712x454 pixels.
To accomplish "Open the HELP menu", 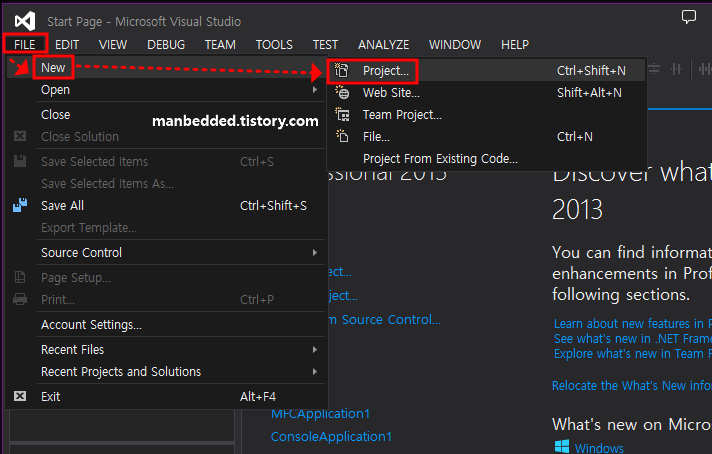I will (x=514, y=44).
